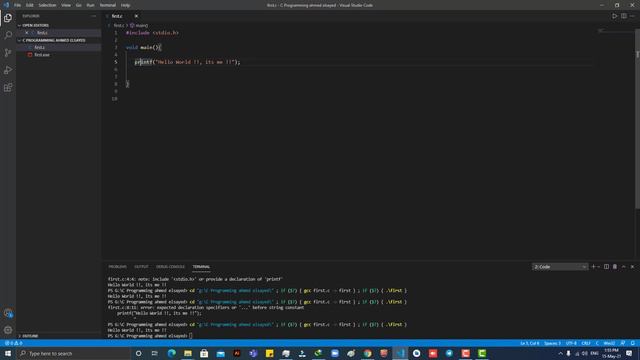Open the Windows Start menu
The width and height of the screenshot is (640, 360).
coord(8,353)
